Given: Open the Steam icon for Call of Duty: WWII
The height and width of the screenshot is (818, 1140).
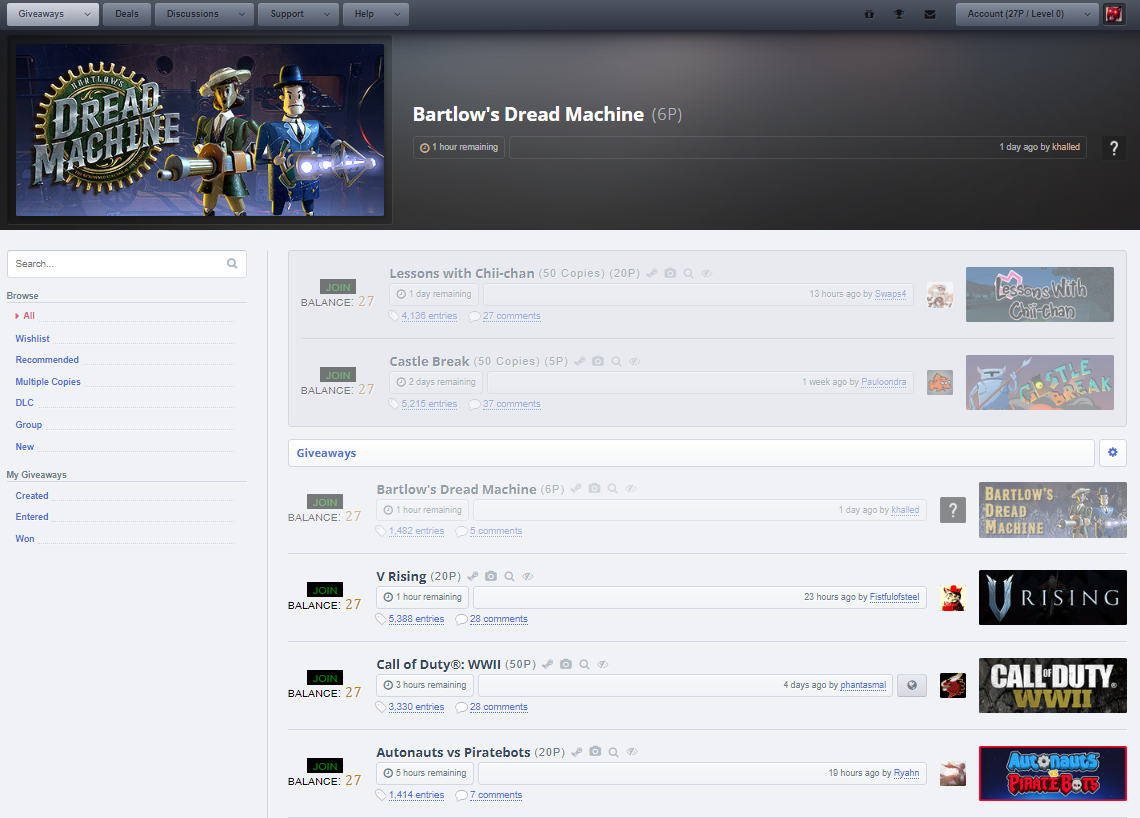Looking at the screenshot, I should [547, 664].
